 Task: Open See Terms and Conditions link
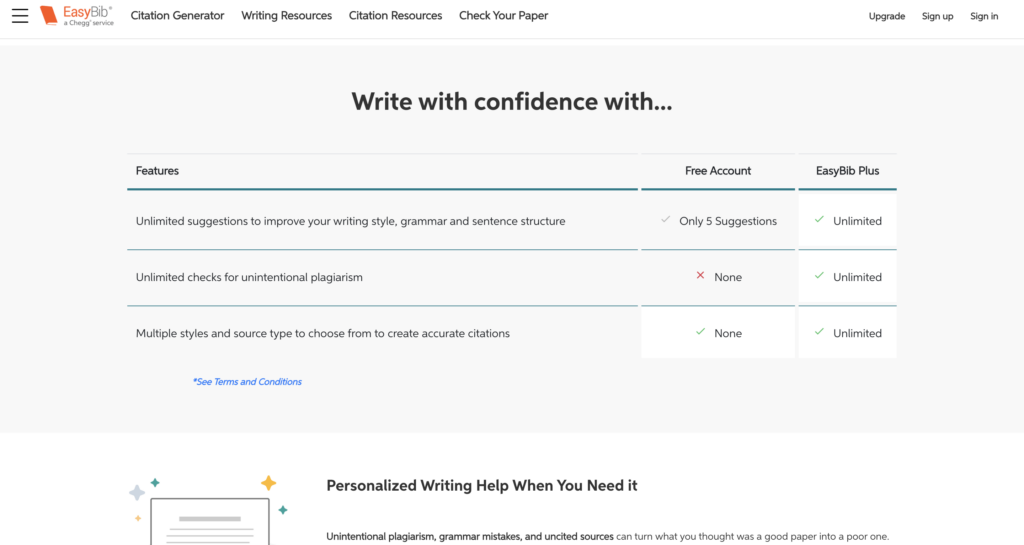coord(247,382)
